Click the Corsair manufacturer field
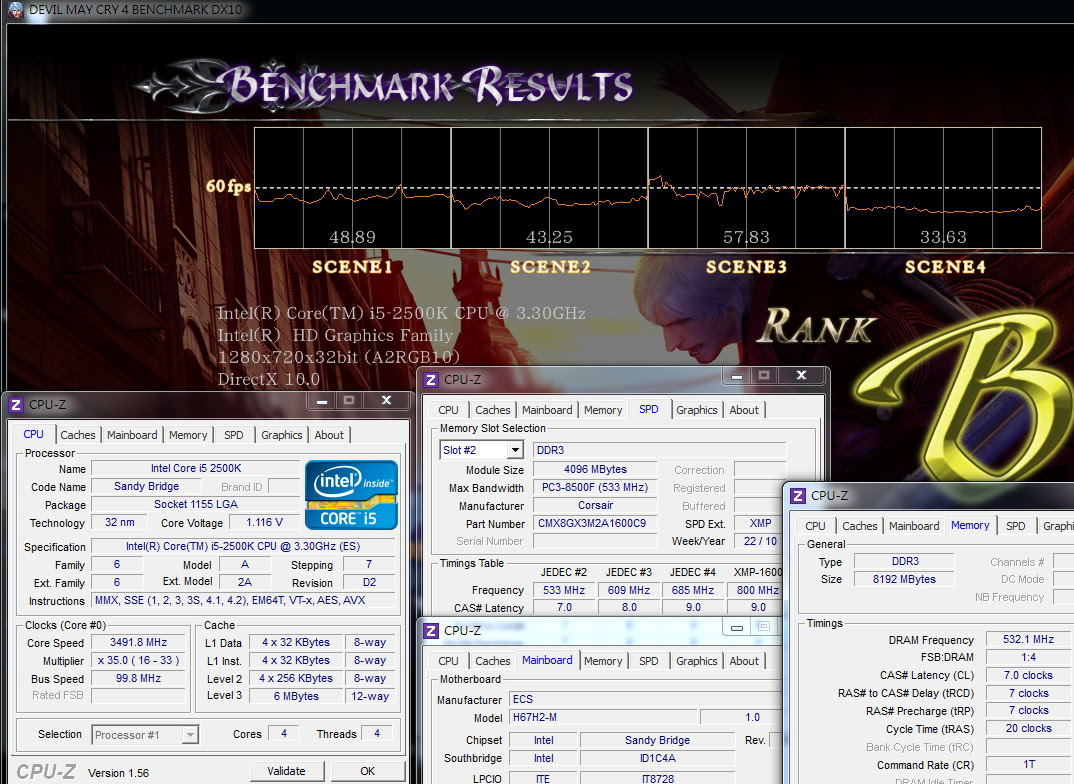 (x=595, y=505)
